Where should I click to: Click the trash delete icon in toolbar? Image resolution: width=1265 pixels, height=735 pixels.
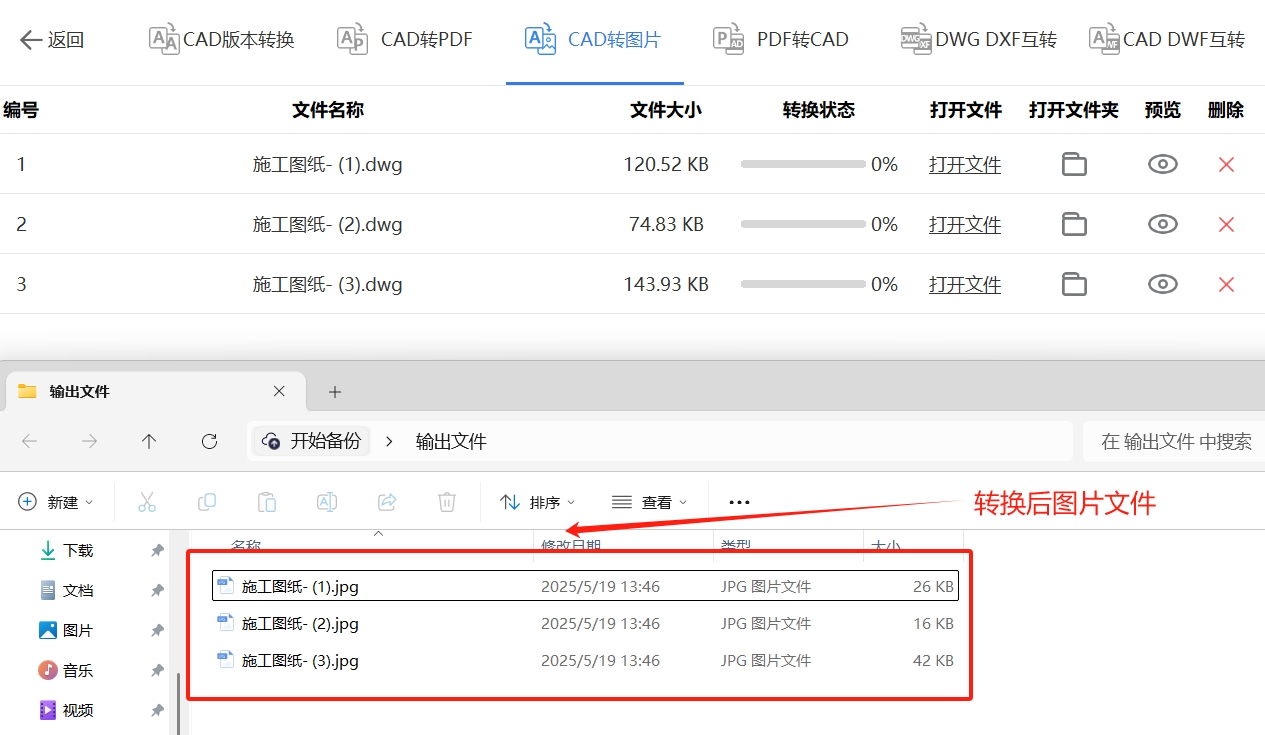(x=447, y=502)
